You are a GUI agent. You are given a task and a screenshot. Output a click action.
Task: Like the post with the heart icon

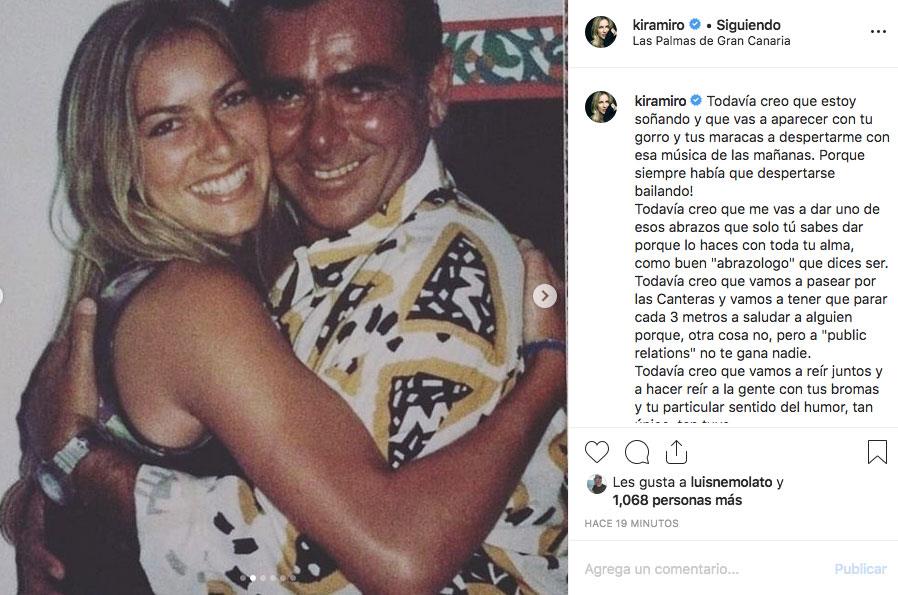(x=597, y=453)
